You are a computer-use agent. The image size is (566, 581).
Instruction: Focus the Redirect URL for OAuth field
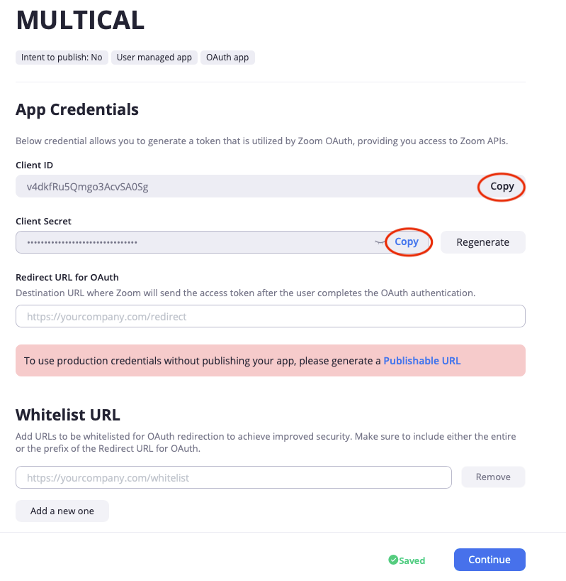point(270,316)
